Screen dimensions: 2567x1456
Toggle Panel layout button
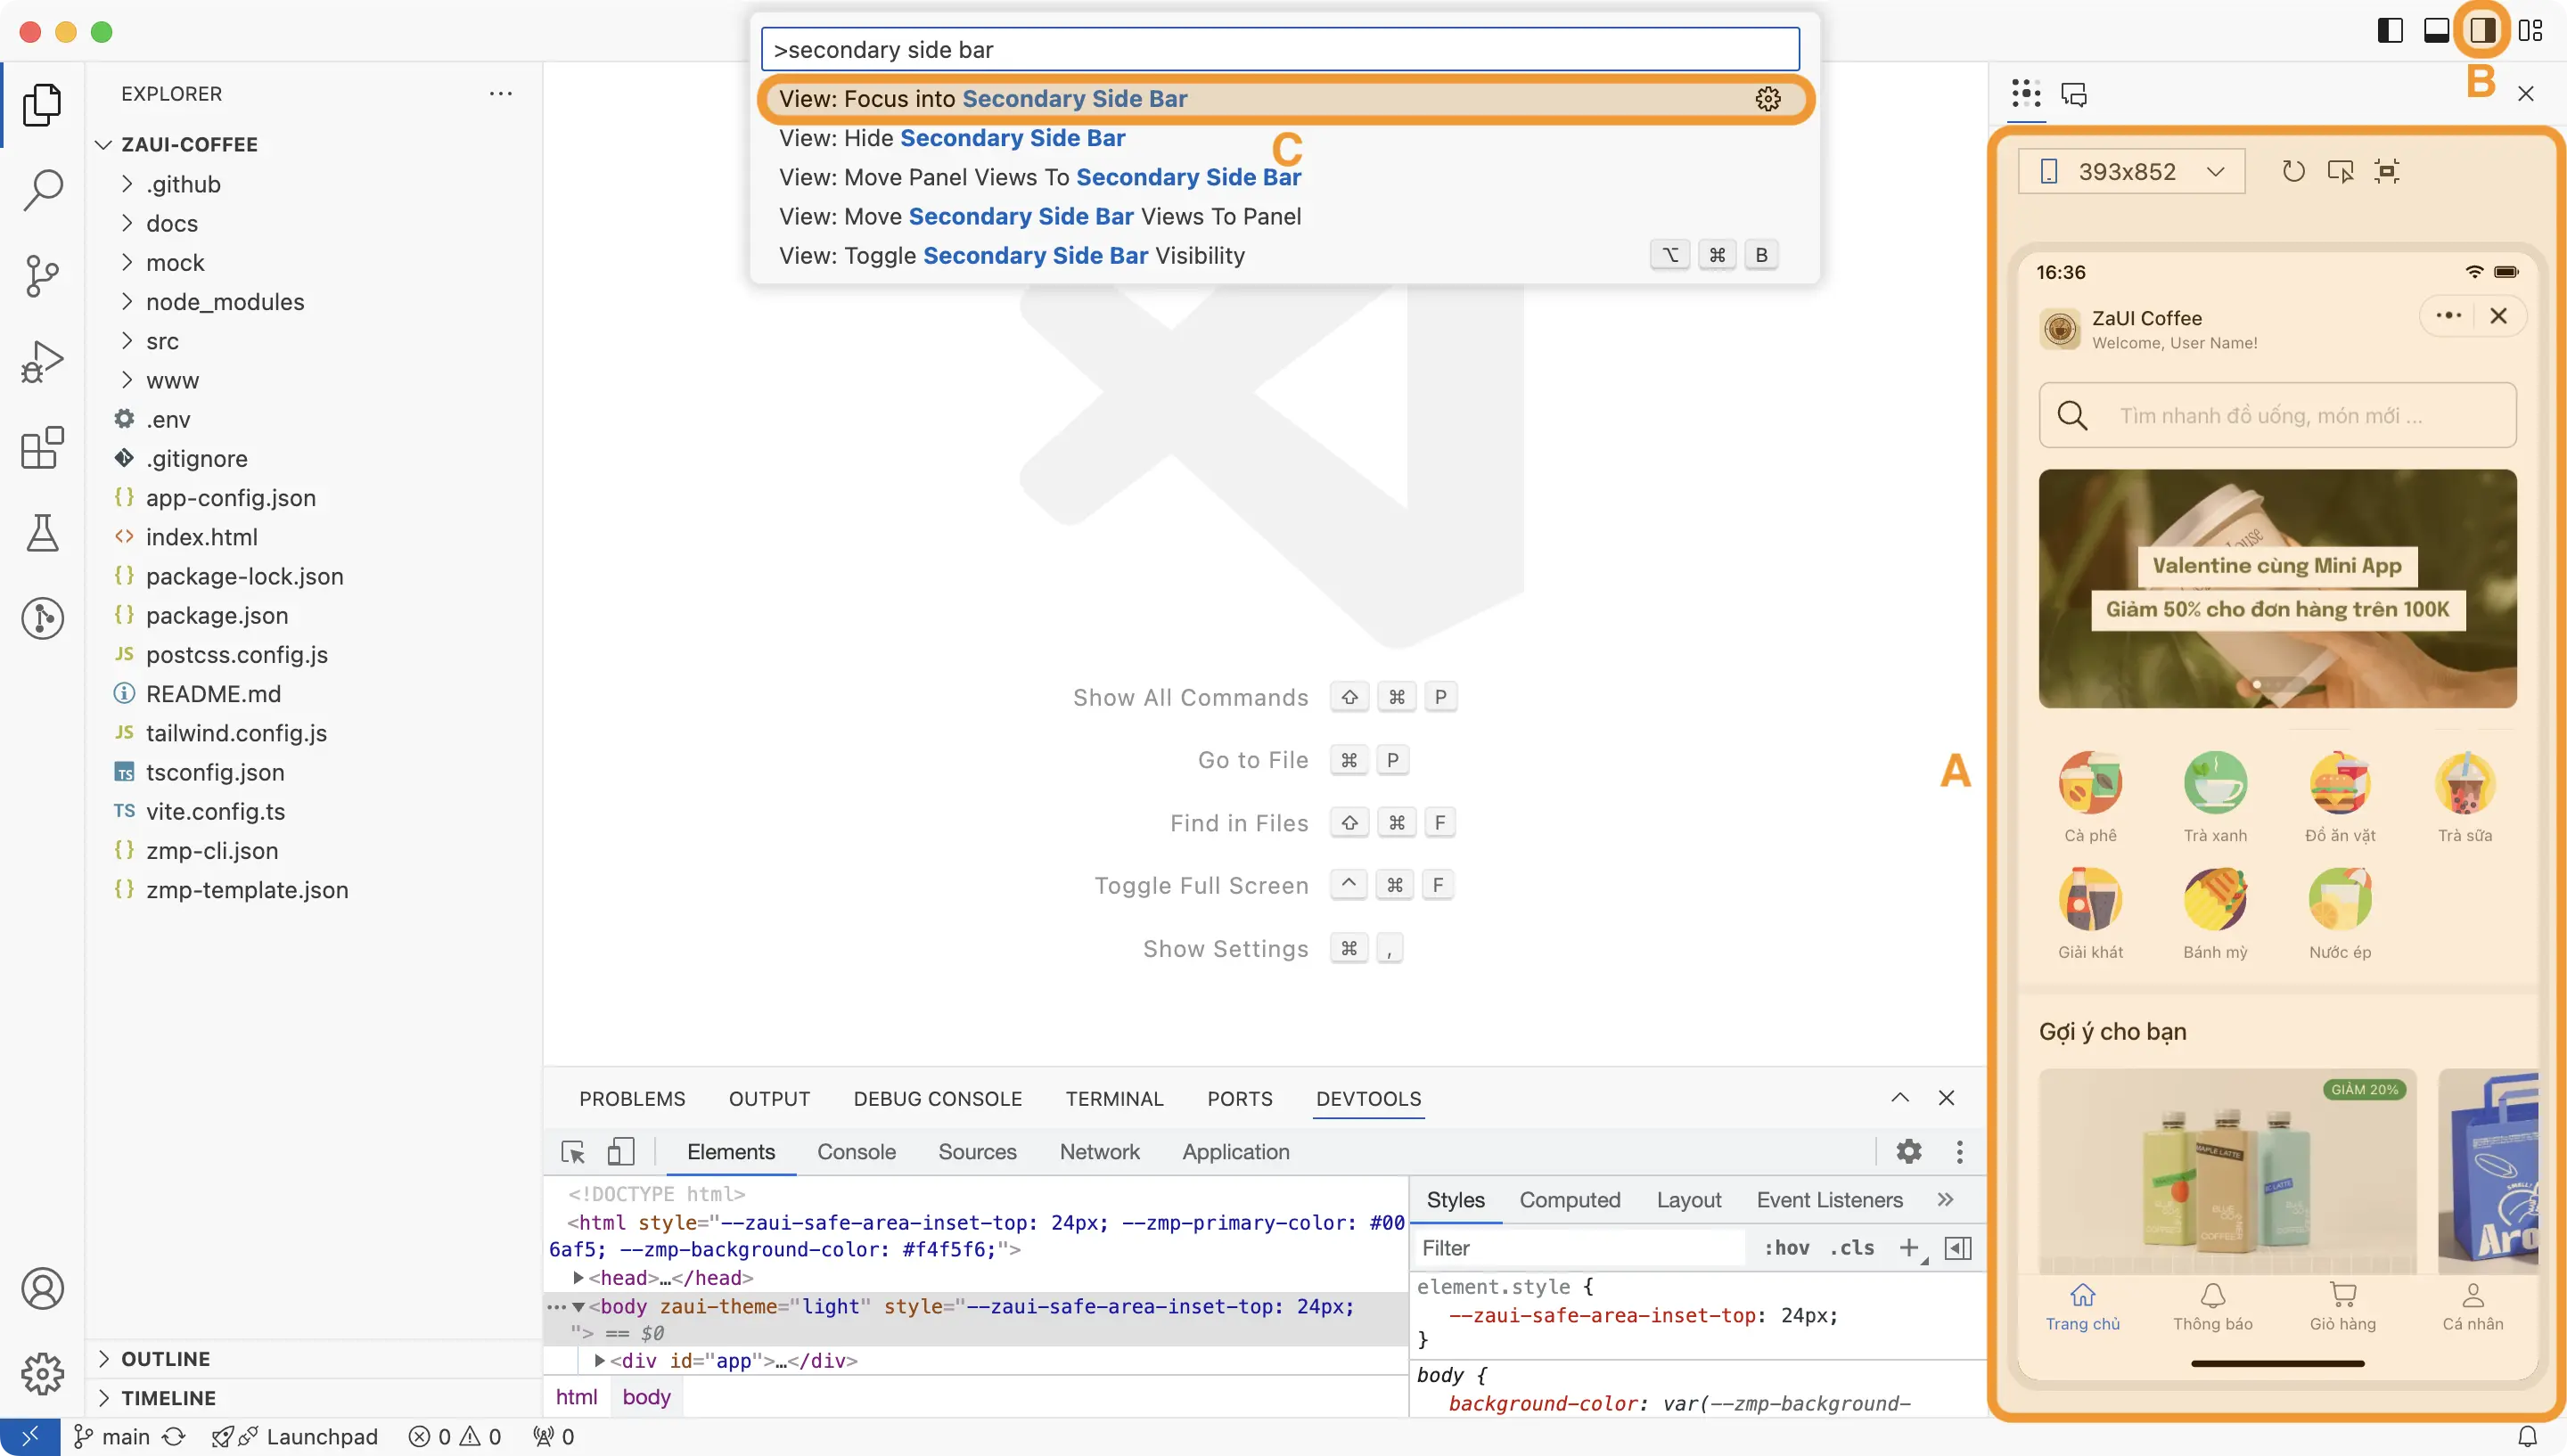(2436, 30)
